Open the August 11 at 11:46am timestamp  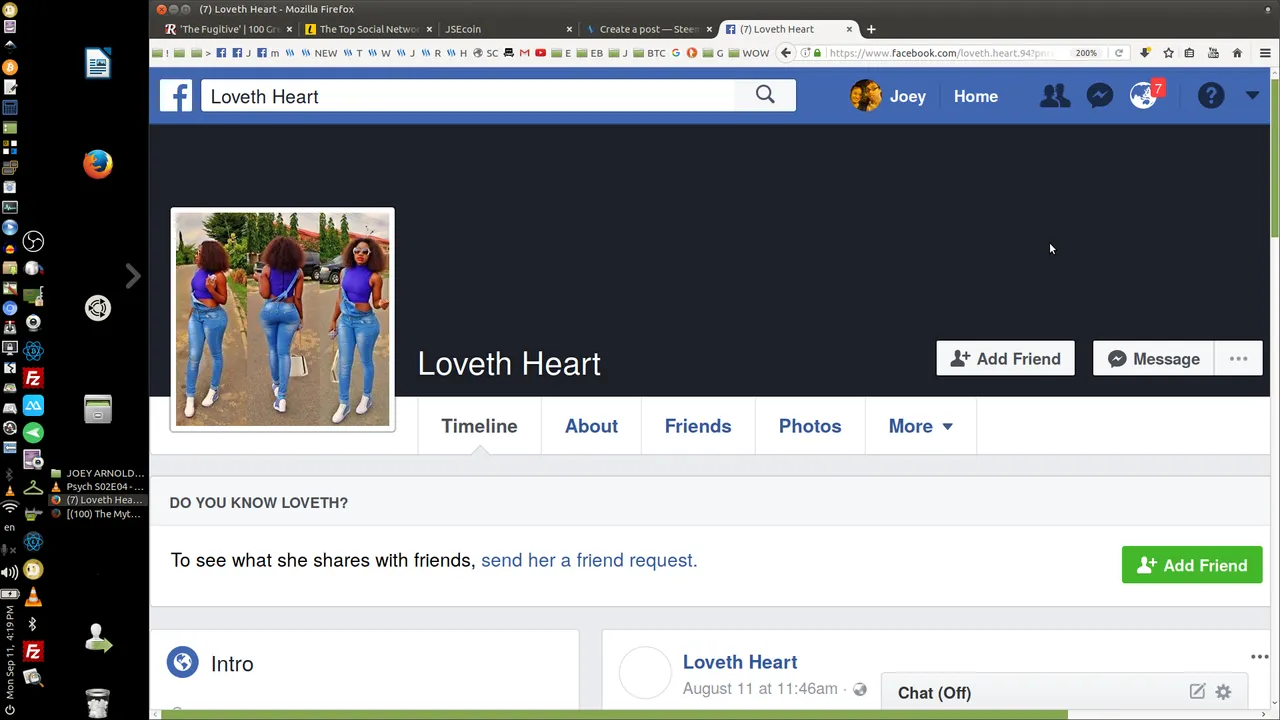[x=760, y=688]
